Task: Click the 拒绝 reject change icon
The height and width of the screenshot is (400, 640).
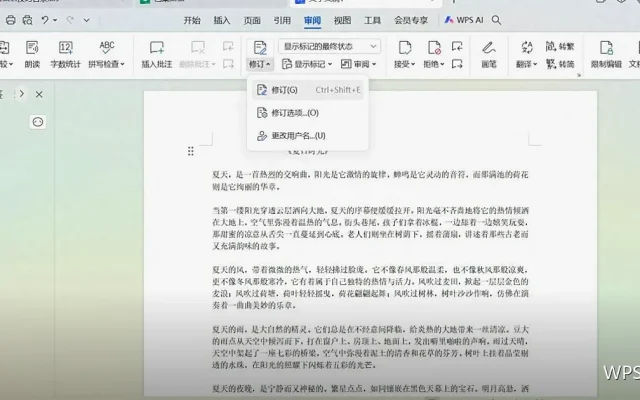Action: [434, 47]
